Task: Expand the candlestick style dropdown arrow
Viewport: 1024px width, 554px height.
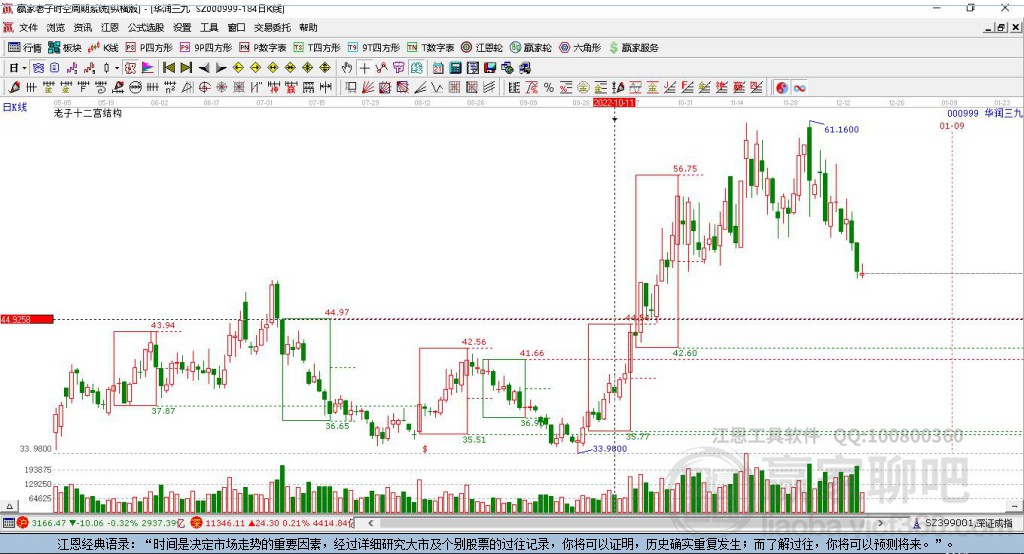Action: [x=117, y=68]
